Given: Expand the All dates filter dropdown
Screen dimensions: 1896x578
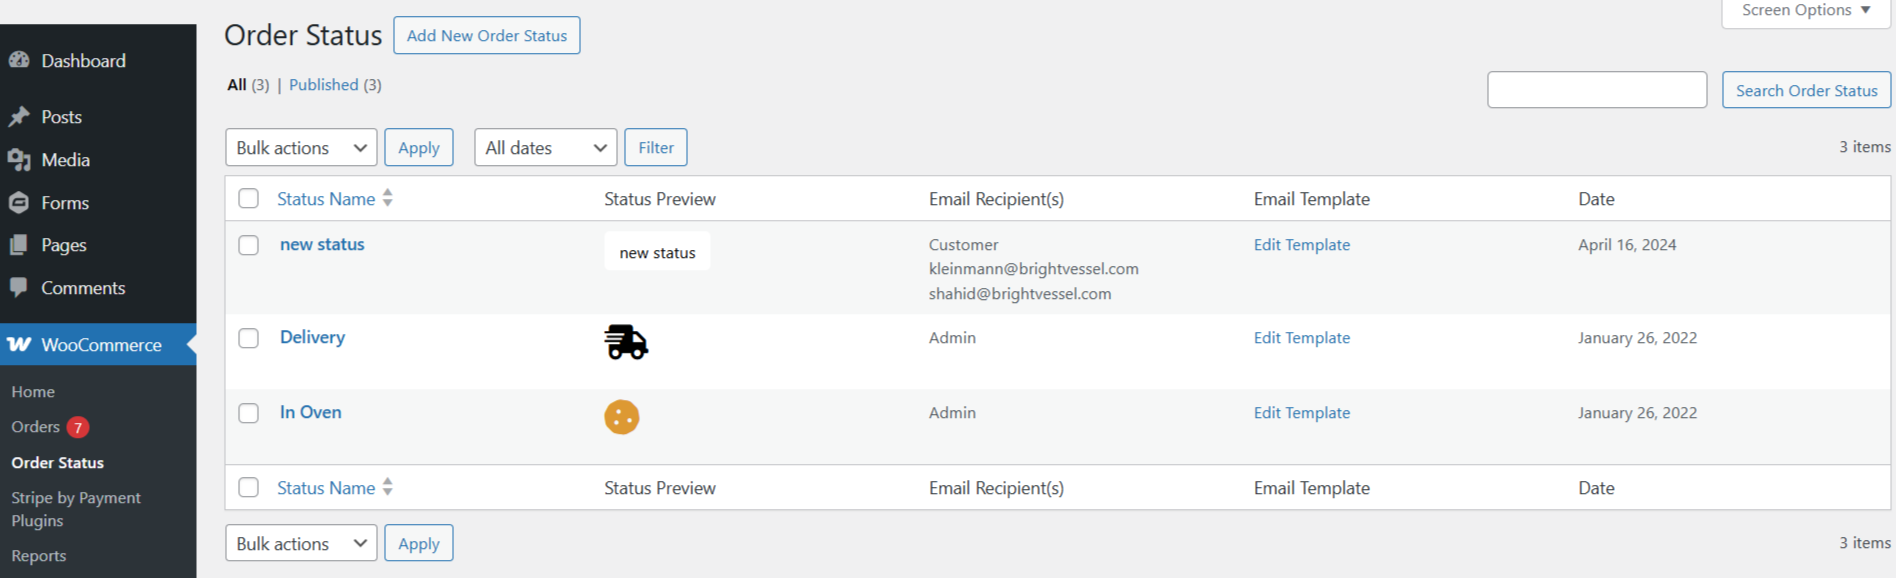Looking at the screenshot, I should pyautogui.click(x=545, y=148).
